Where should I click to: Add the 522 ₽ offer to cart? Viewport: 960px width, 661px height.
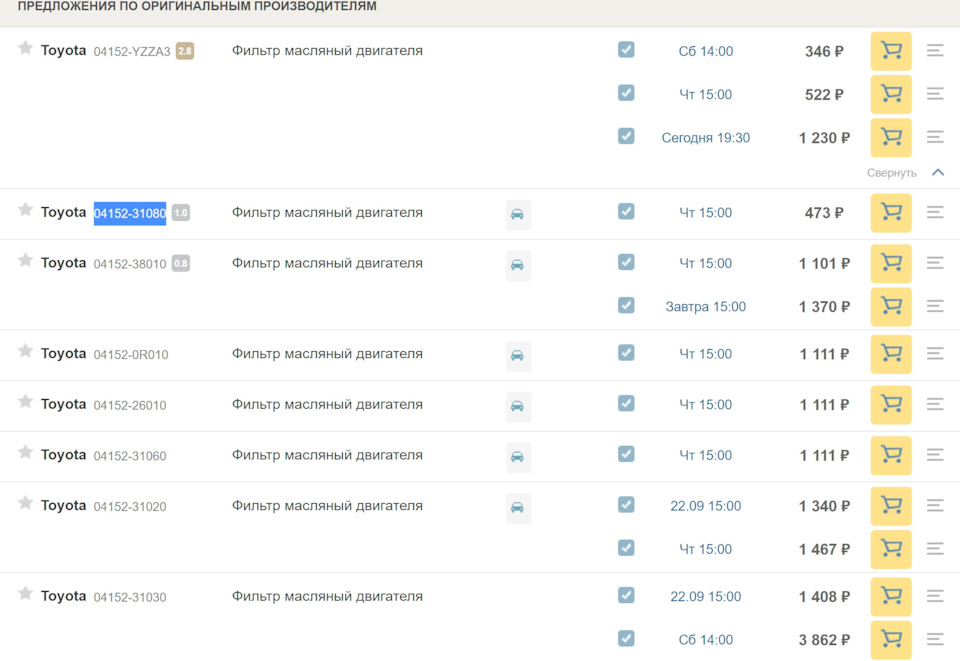tap(891, 94)
